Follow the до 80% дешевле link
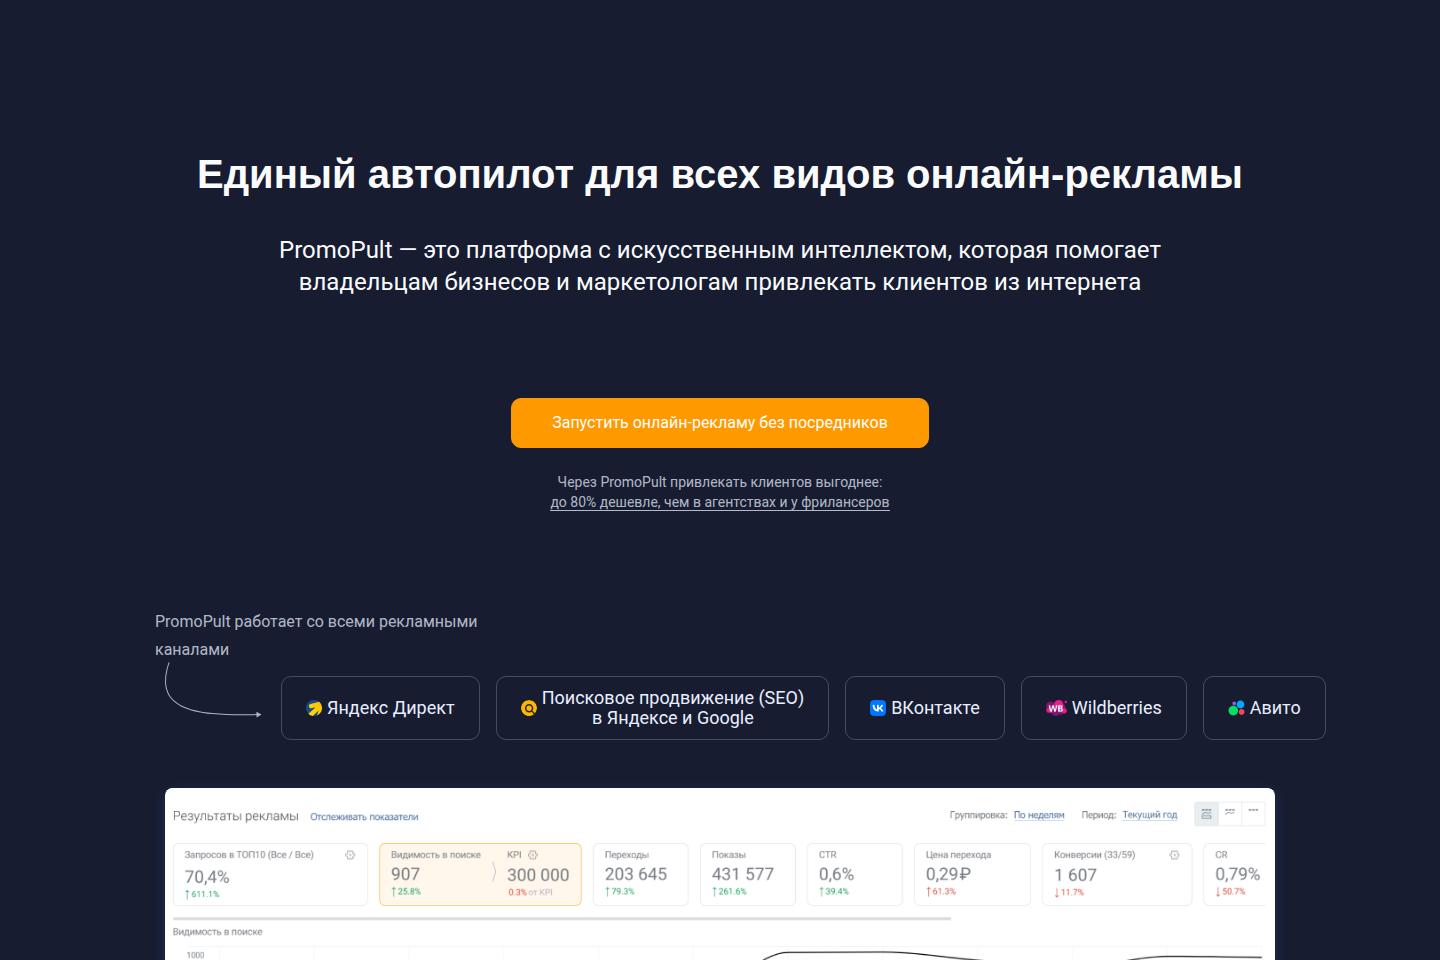This screenshot has height=960, width=1440. (720, 502)
